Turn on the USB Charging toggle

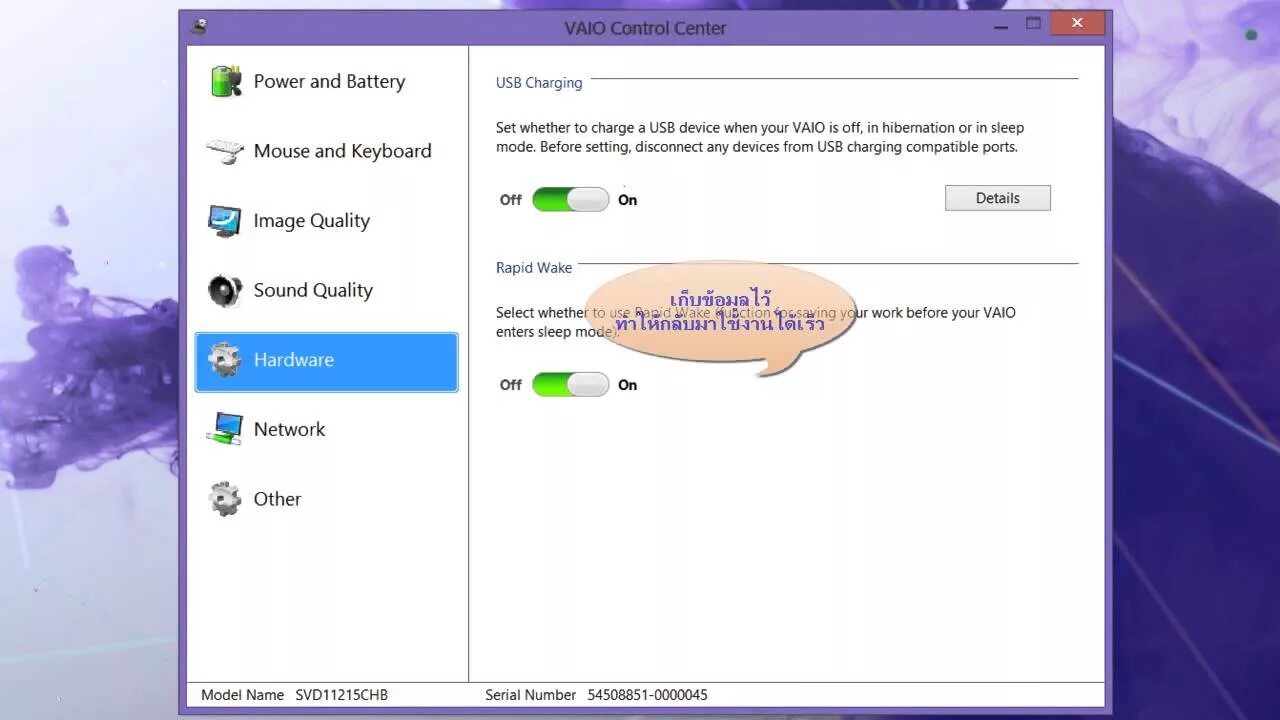coord(595,199)
